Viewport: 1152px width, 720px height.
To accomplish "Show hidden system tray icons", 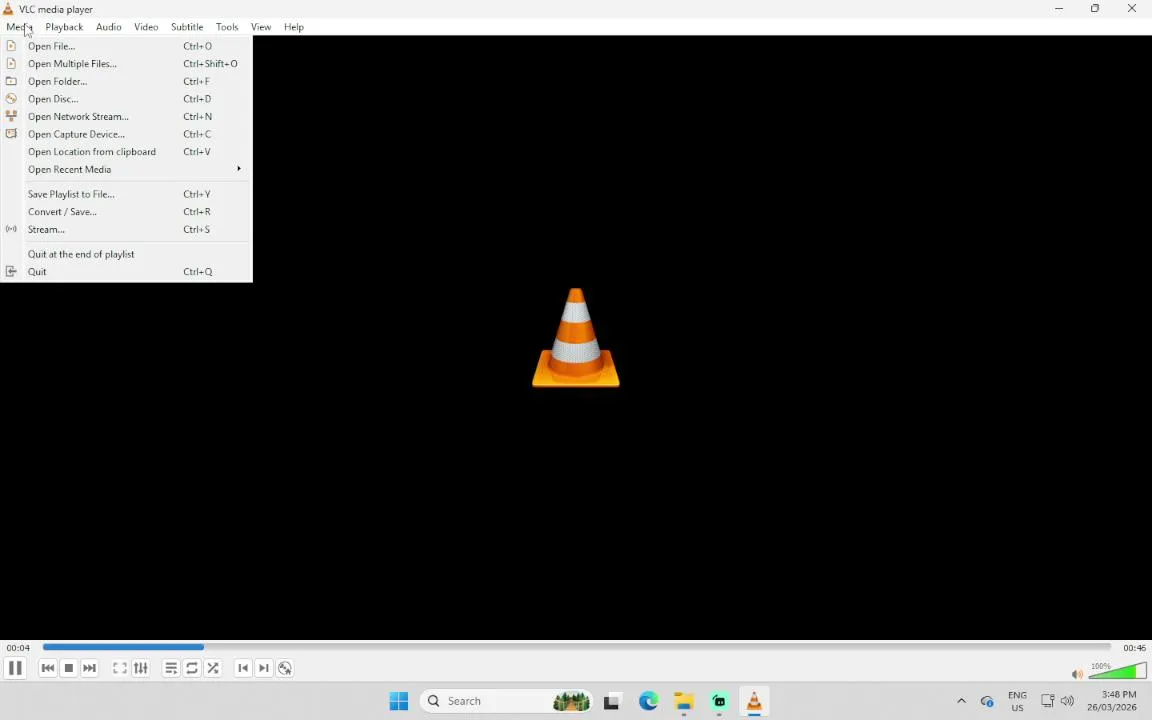I will click(x=961, y=701).
